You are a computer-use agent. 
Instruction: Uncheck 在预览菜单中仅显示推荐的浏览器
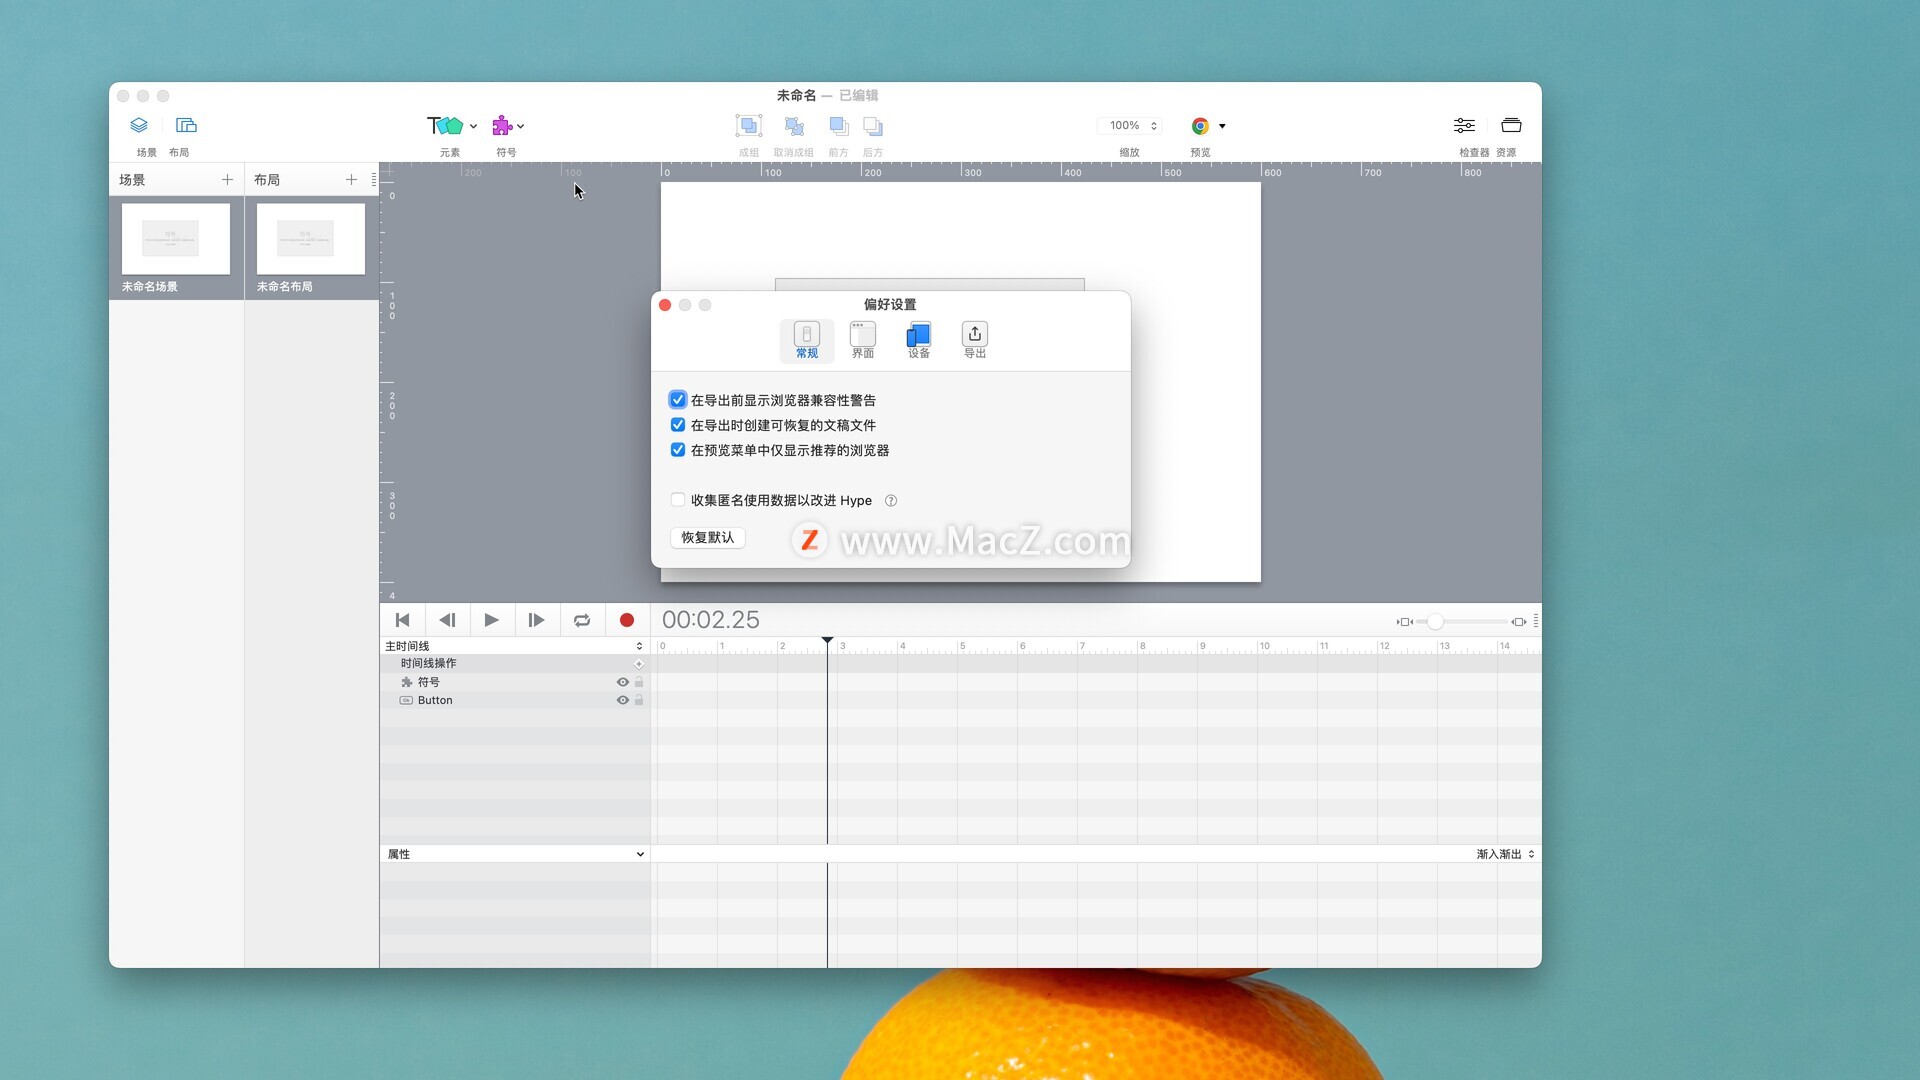(x=678, y=450)
